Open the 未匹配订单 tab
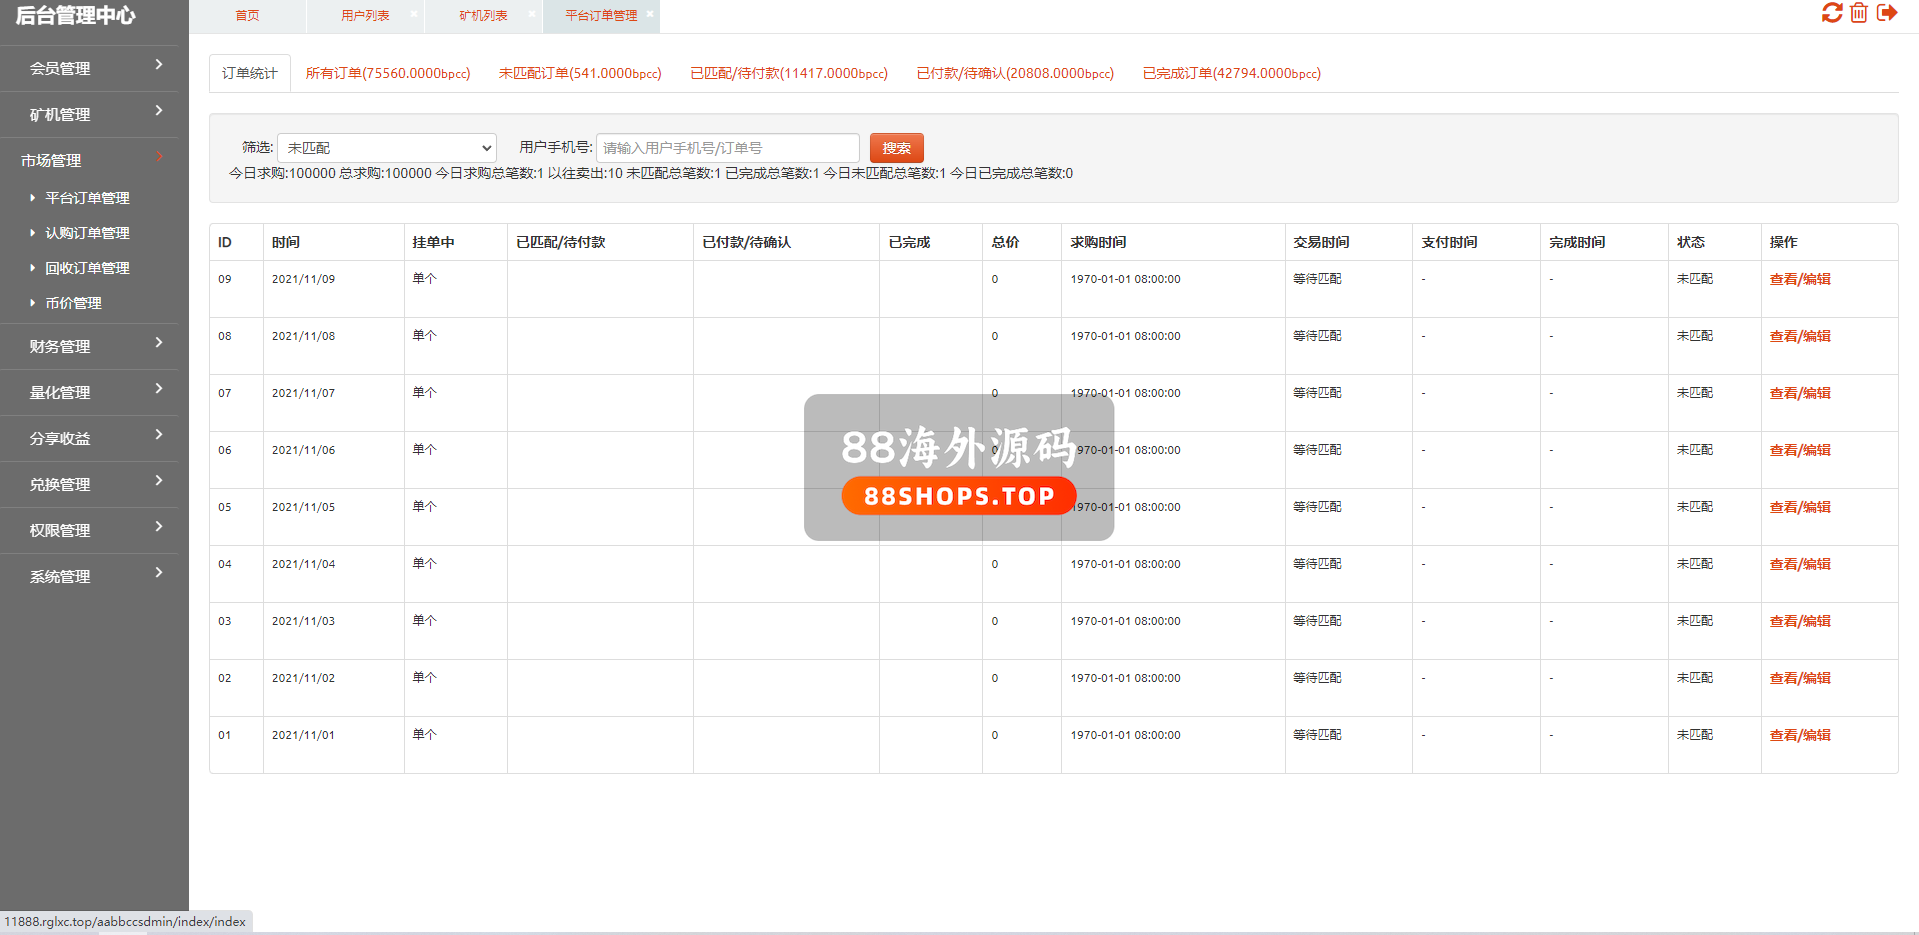1919x935 pixels. point(580,73)
